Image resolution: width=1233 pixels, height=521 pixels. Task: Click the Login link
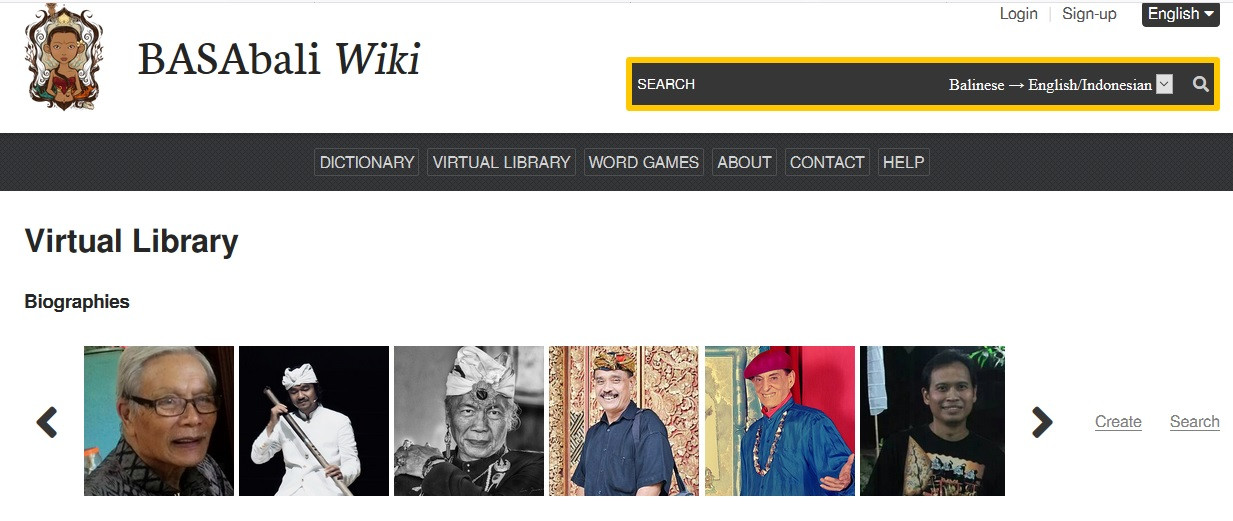1018,14
